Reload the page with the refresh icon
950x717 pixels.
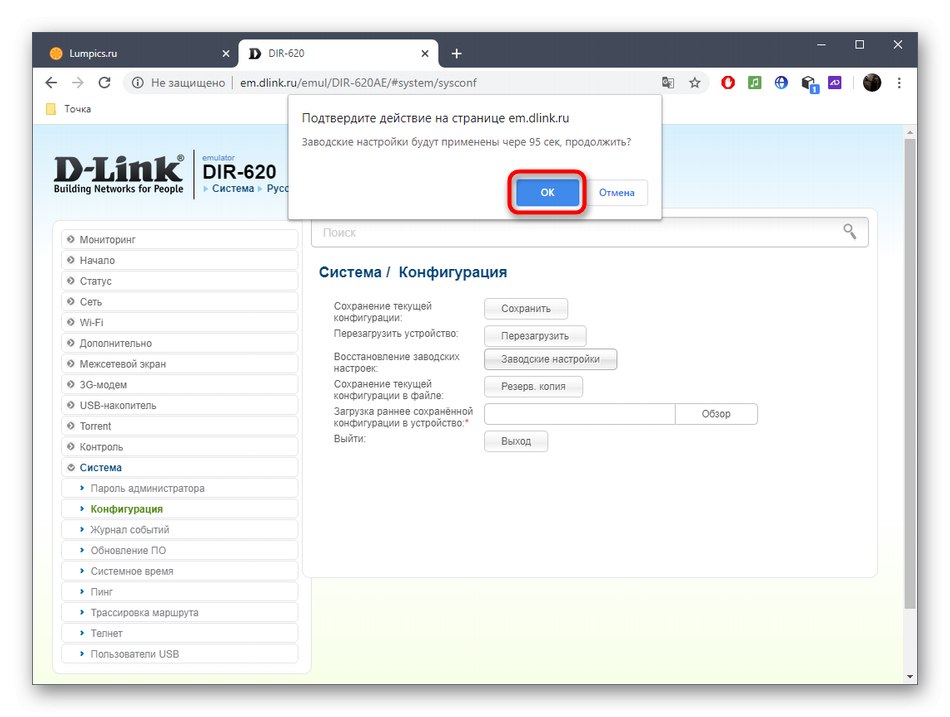[104, 82]
